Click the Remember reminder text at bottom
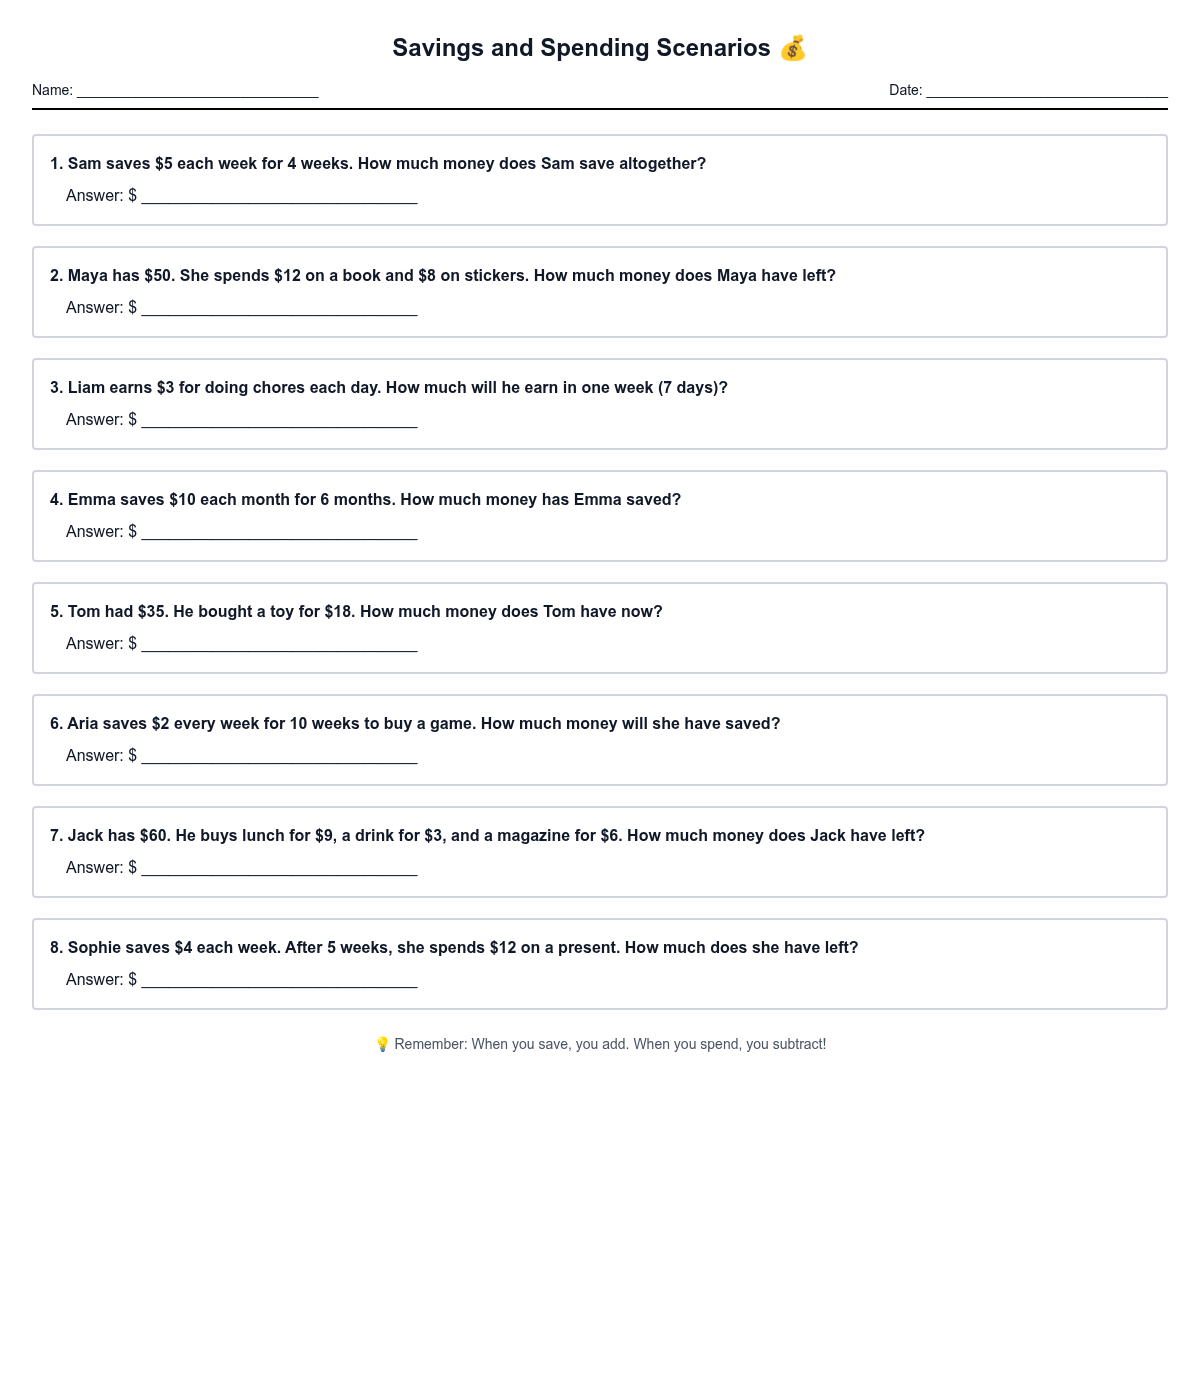This screenshot has height=1400, width=1200. tap(610, 1044)
